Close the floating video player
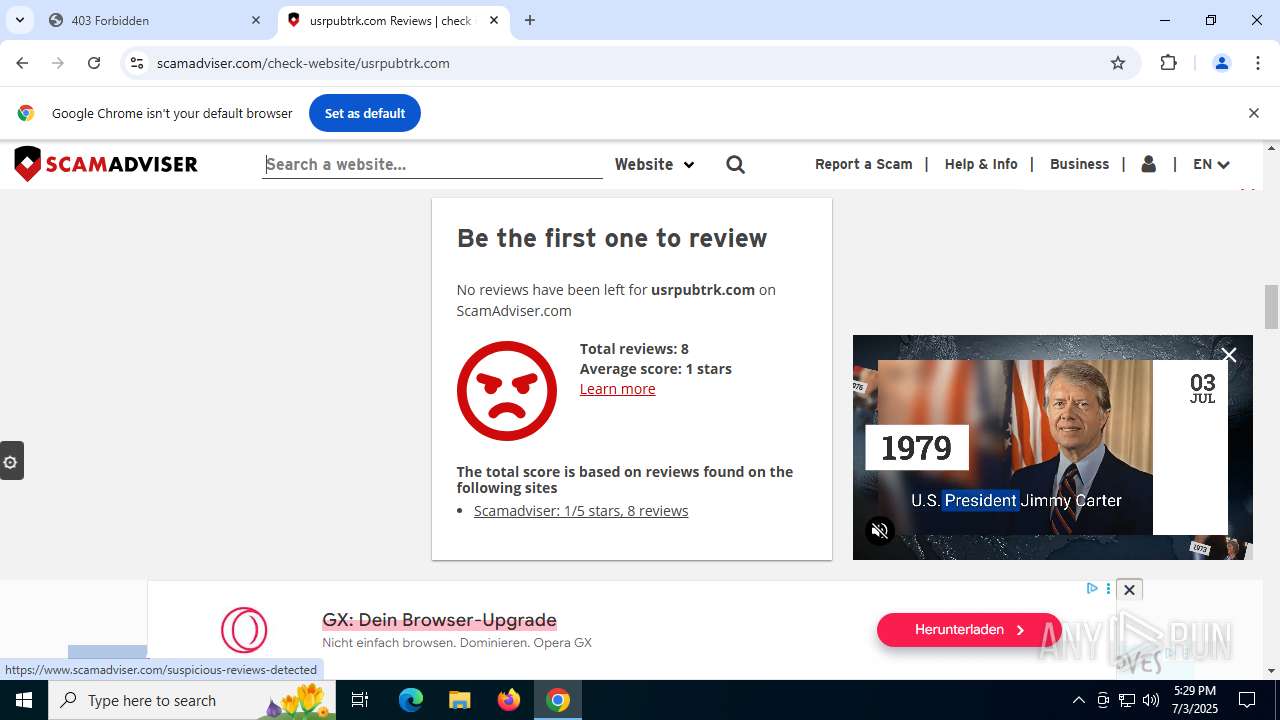This screenshot has width=1280, height=720. (x=1229, y=355)
